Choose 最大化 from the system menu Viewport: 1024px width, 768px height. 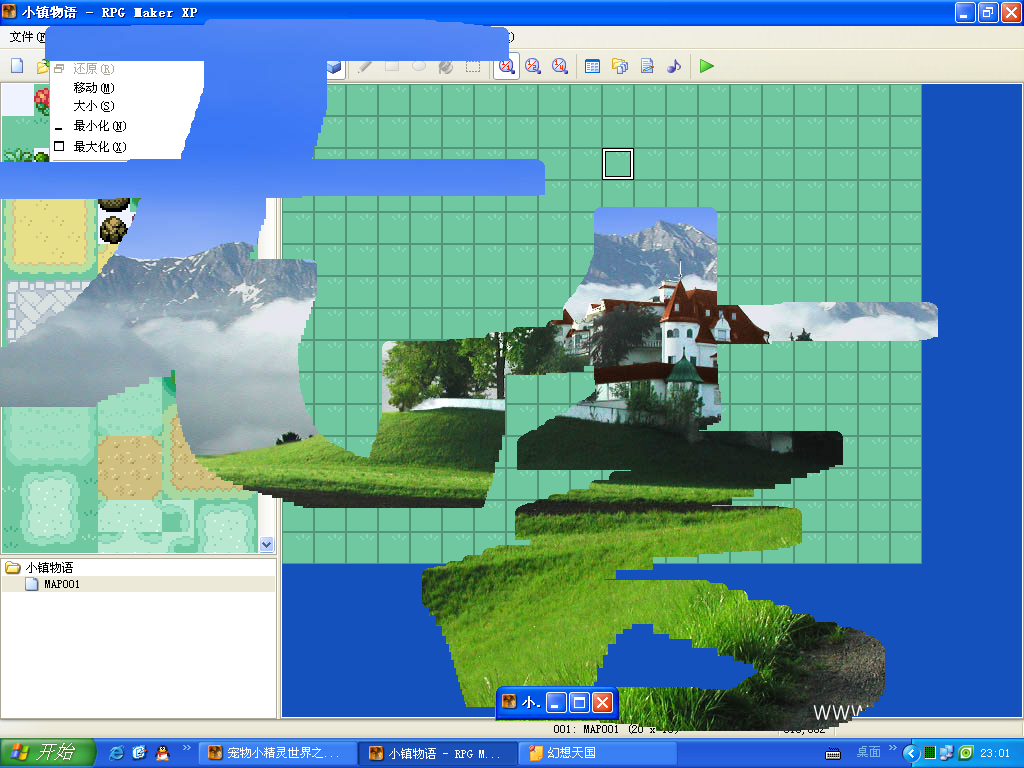[x=99, y=146]
